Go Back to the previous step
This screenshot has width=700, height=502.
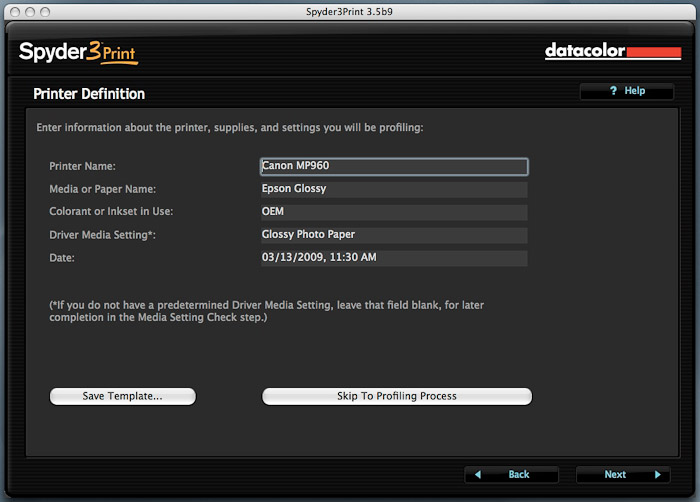click(511, 475)
